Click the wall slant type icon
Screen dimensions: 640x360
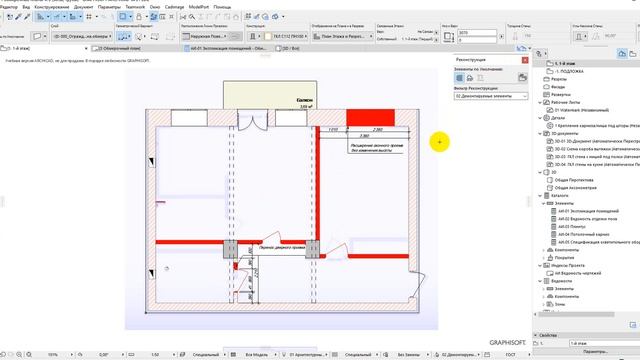579,36
